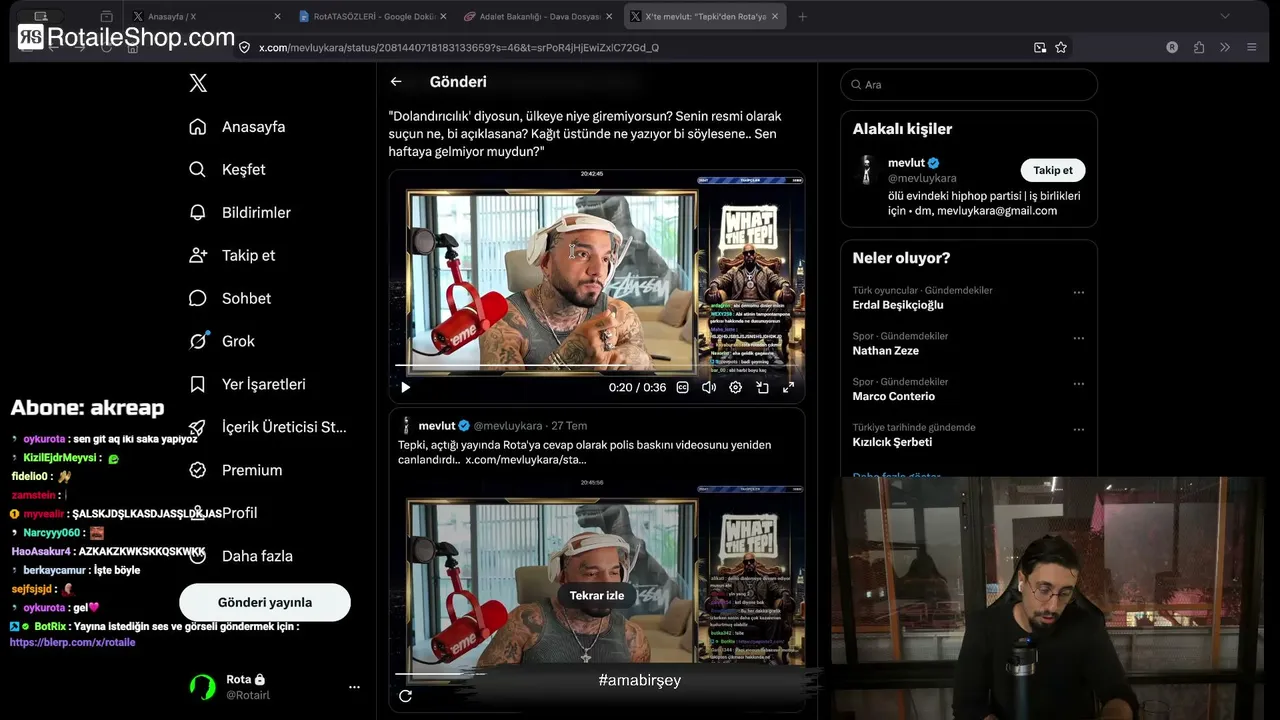
Task: Click the X logo in the sidebar
Action: click(198, 83)
